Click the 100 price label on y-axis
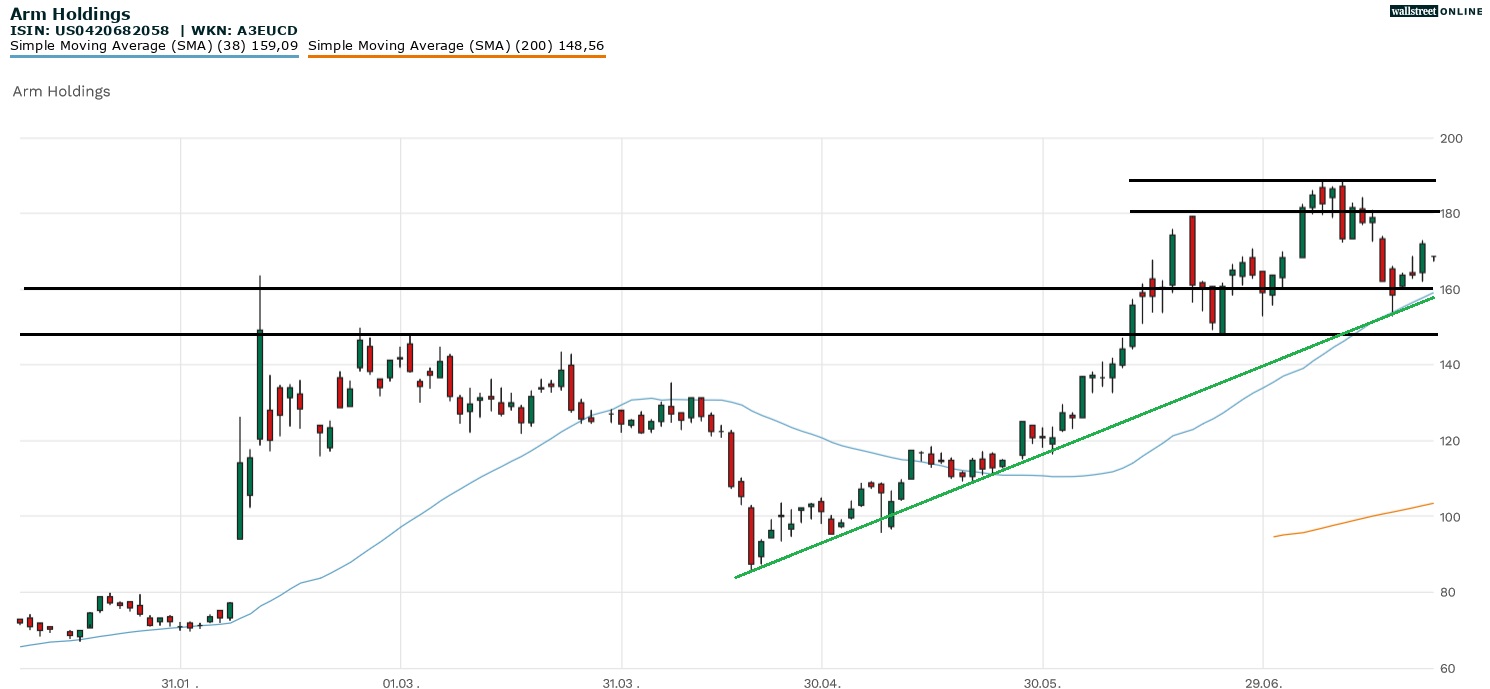The image size is (1490, 689). [x=1452, y=517]
